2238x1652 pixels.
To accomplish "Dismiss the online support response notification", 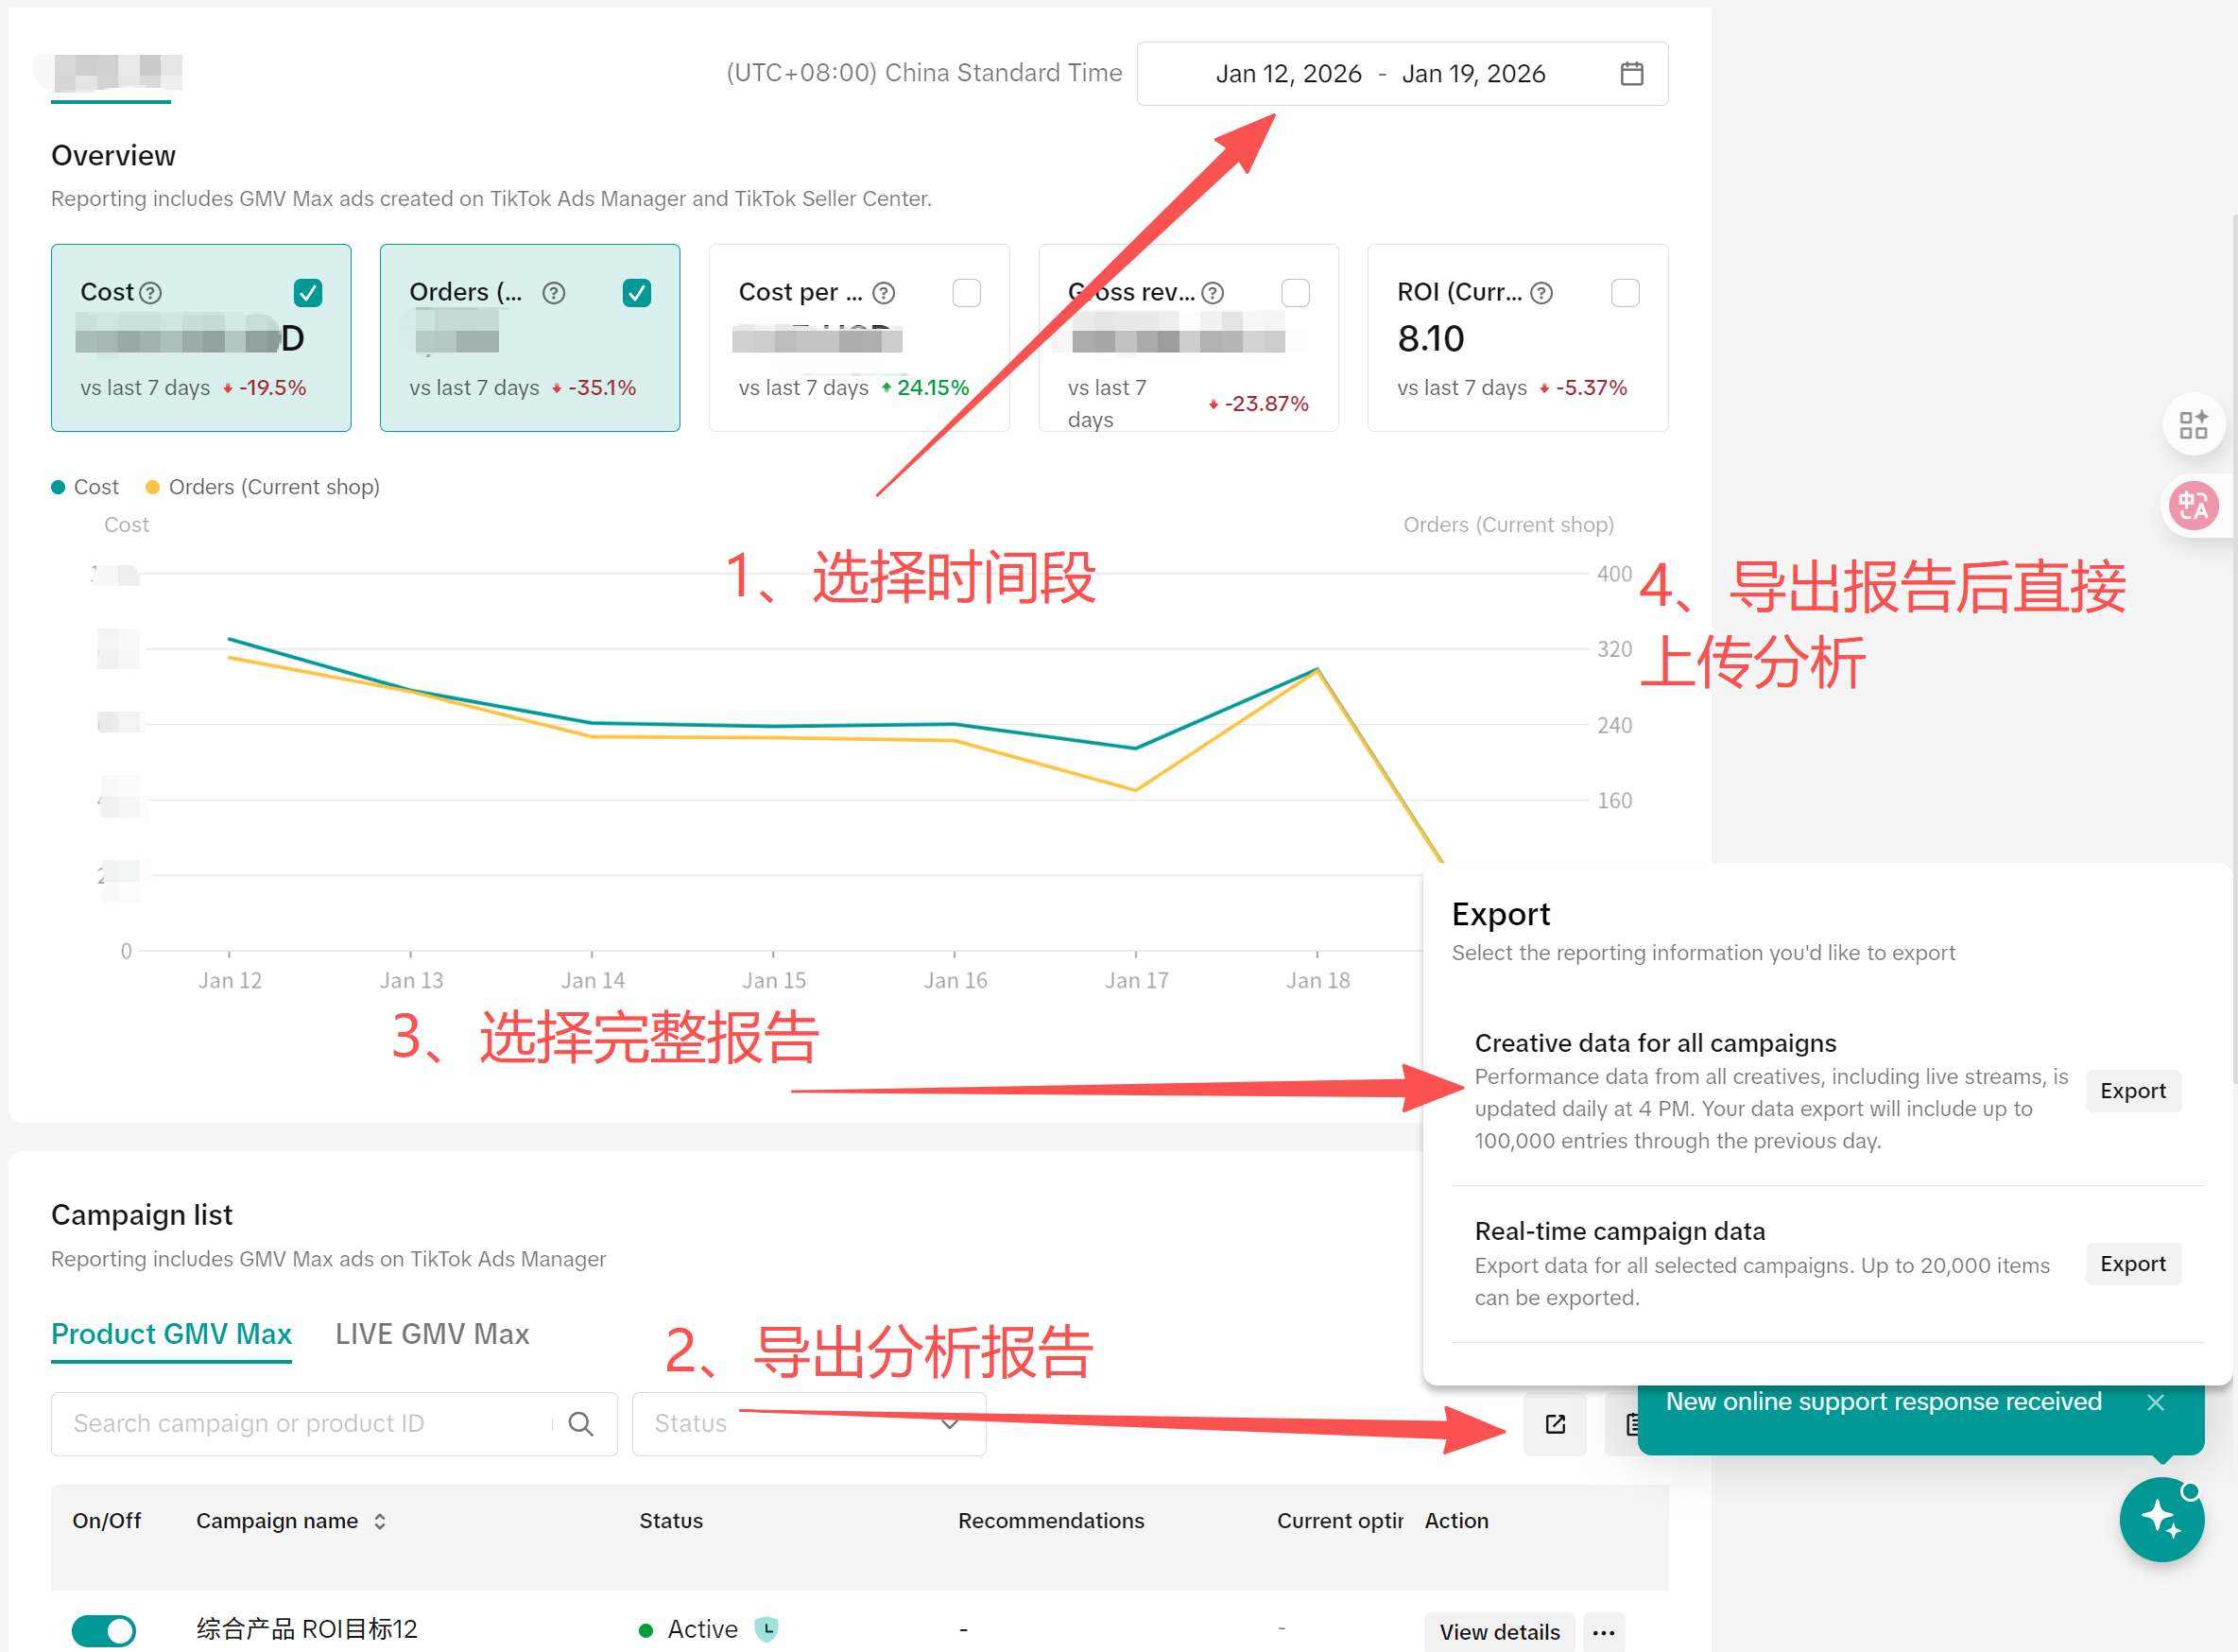I will (x=2156, y=1402).
